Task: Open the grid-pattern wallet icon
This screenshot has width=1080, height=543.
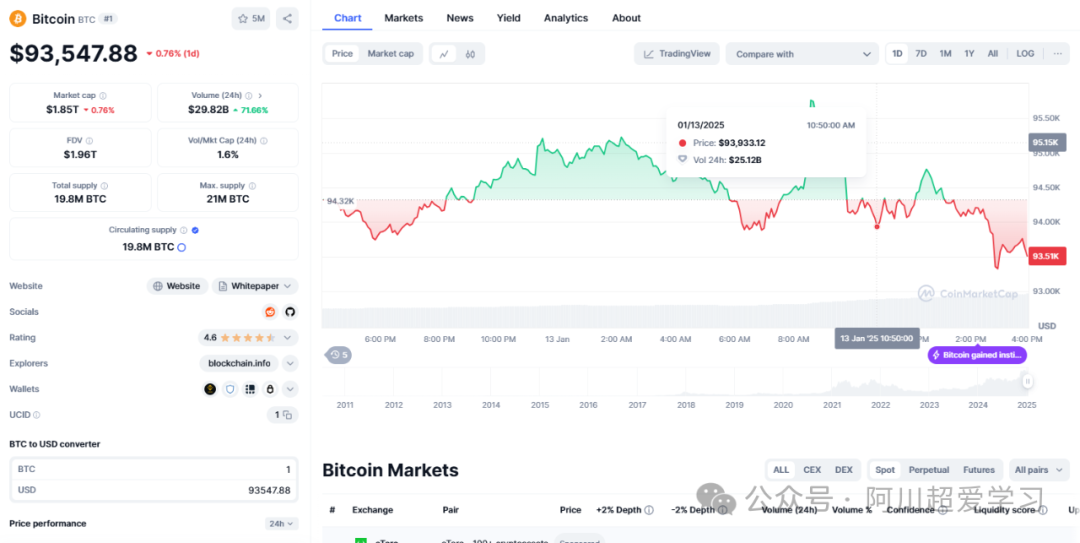Action: (x=250, y=389)
